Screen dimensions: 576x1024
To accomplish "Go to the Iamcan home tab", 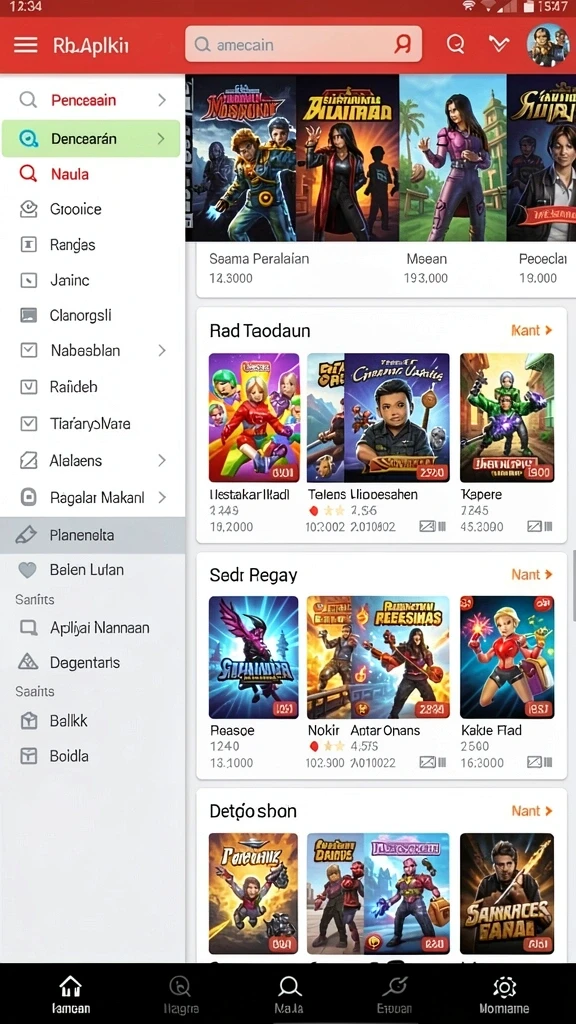I will pos(71,995).
